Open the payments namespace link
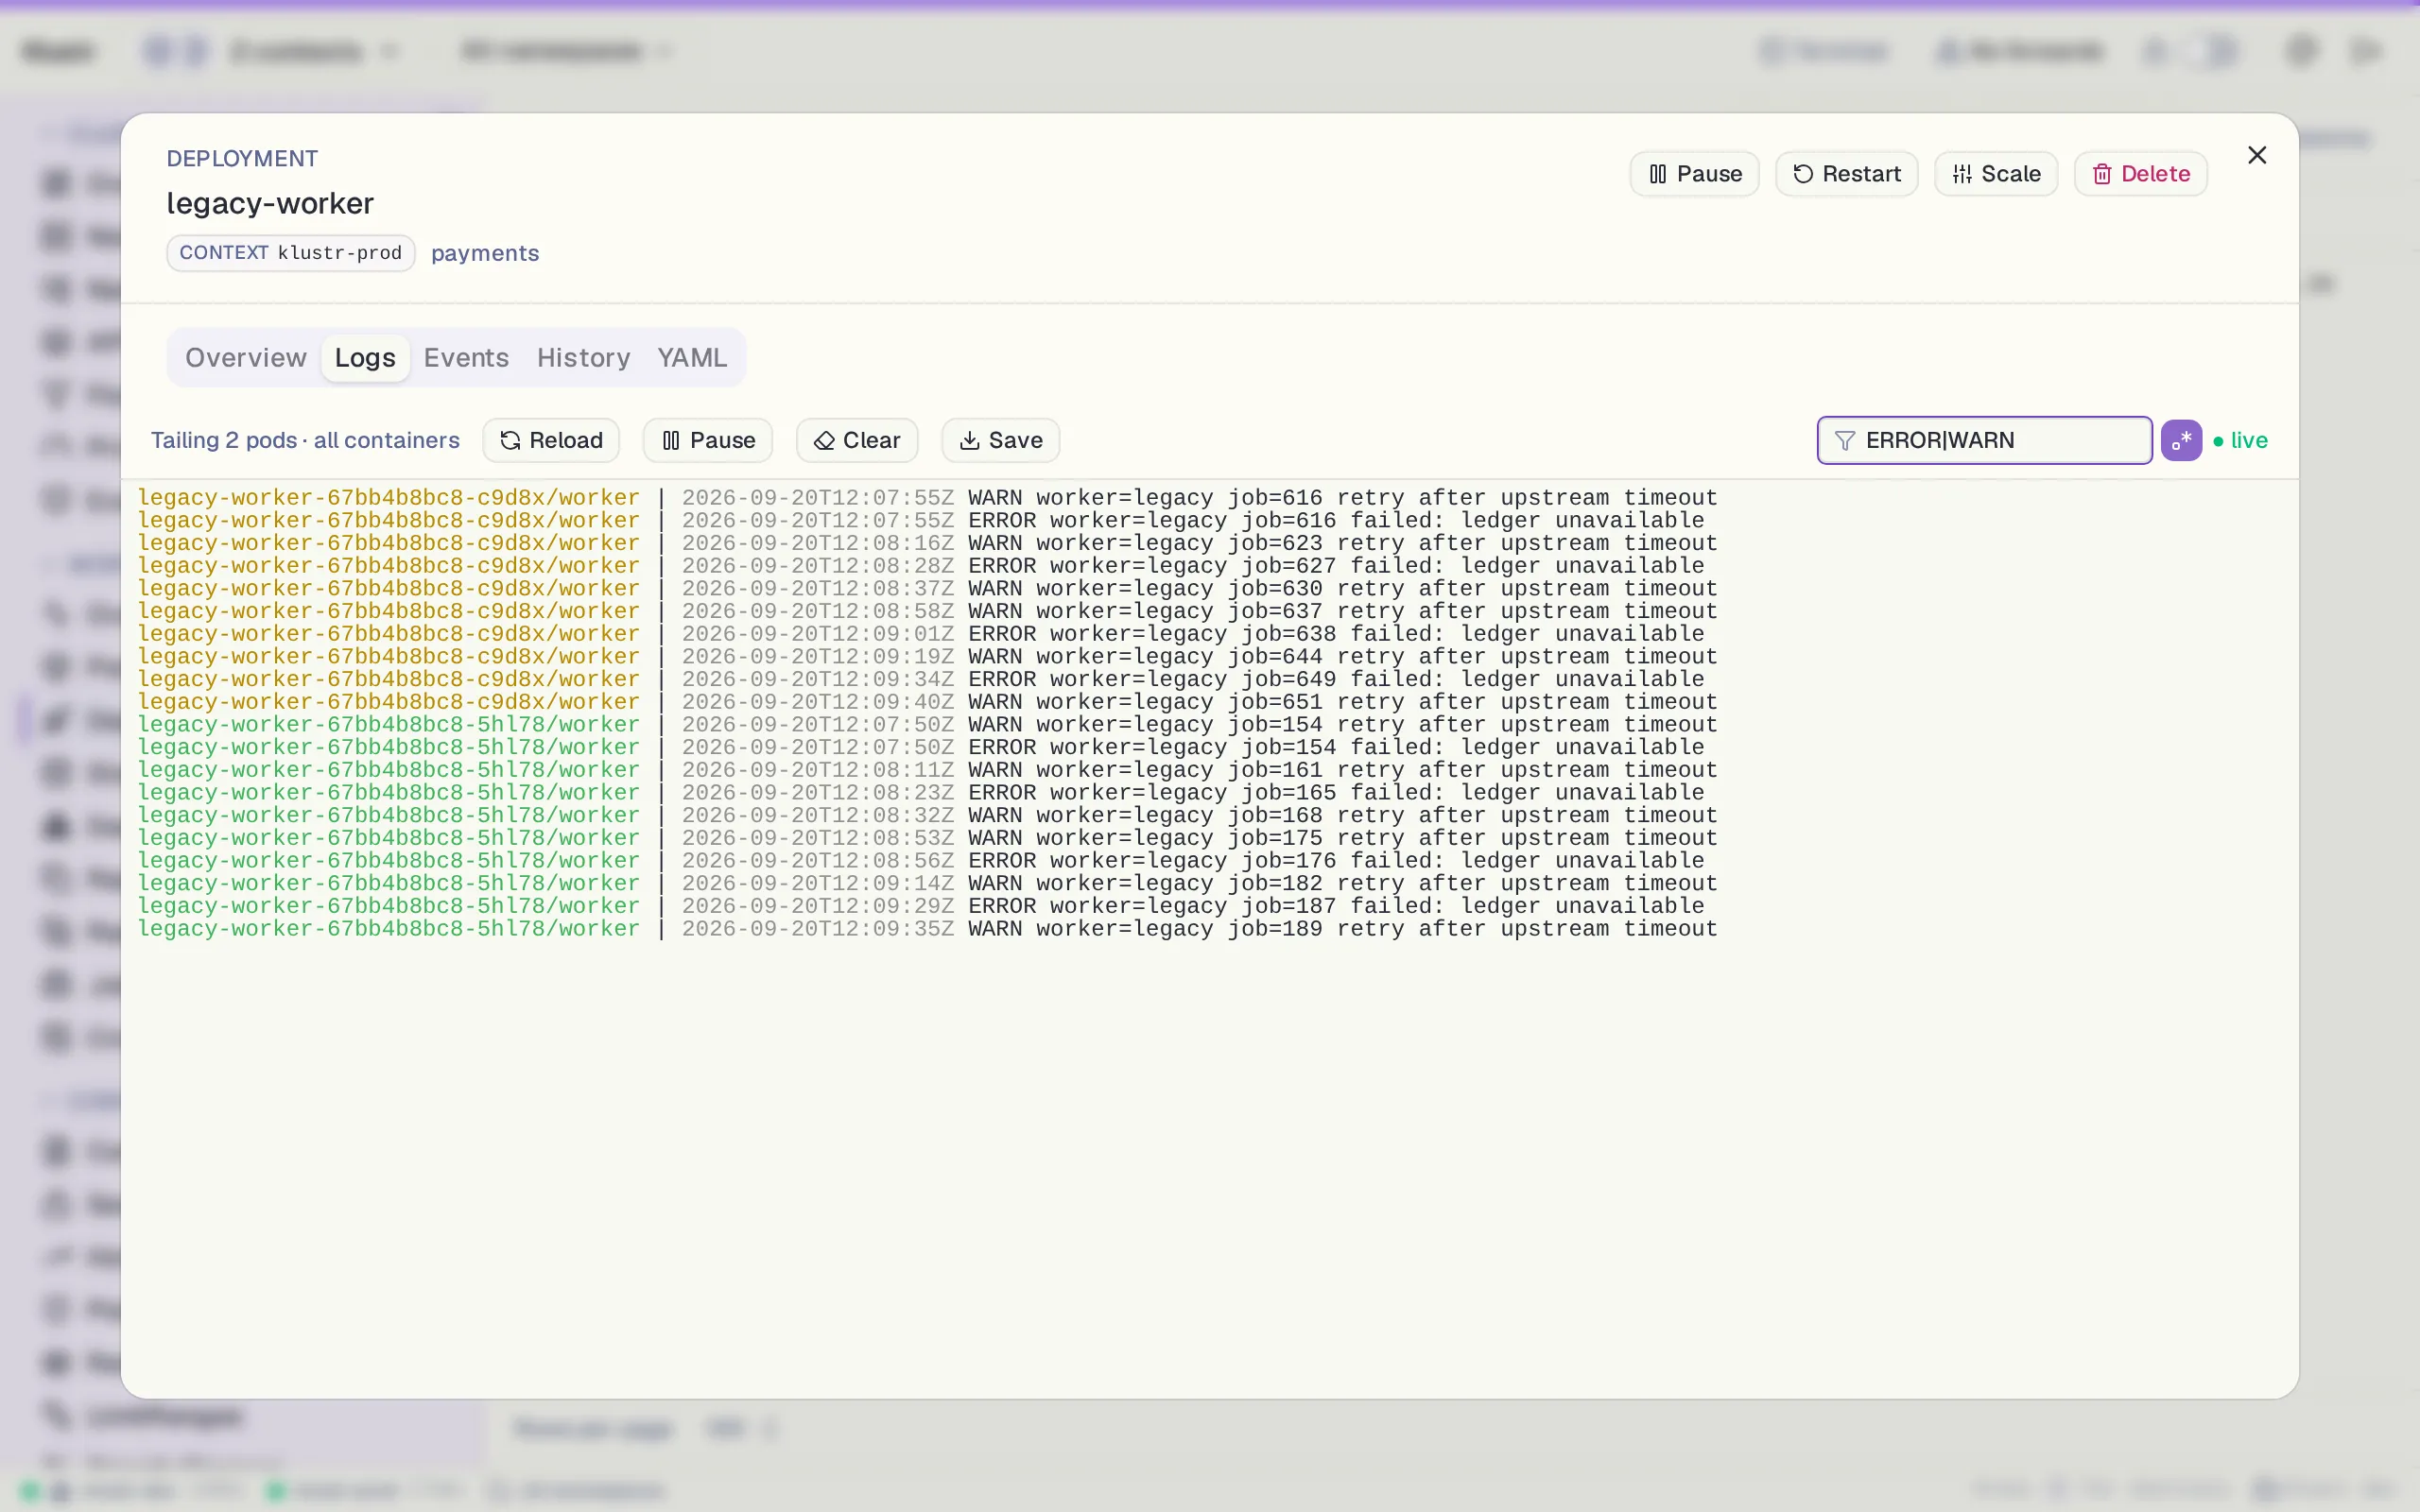The height and width of the screenshot is (1512, 2420). (485, 253)
